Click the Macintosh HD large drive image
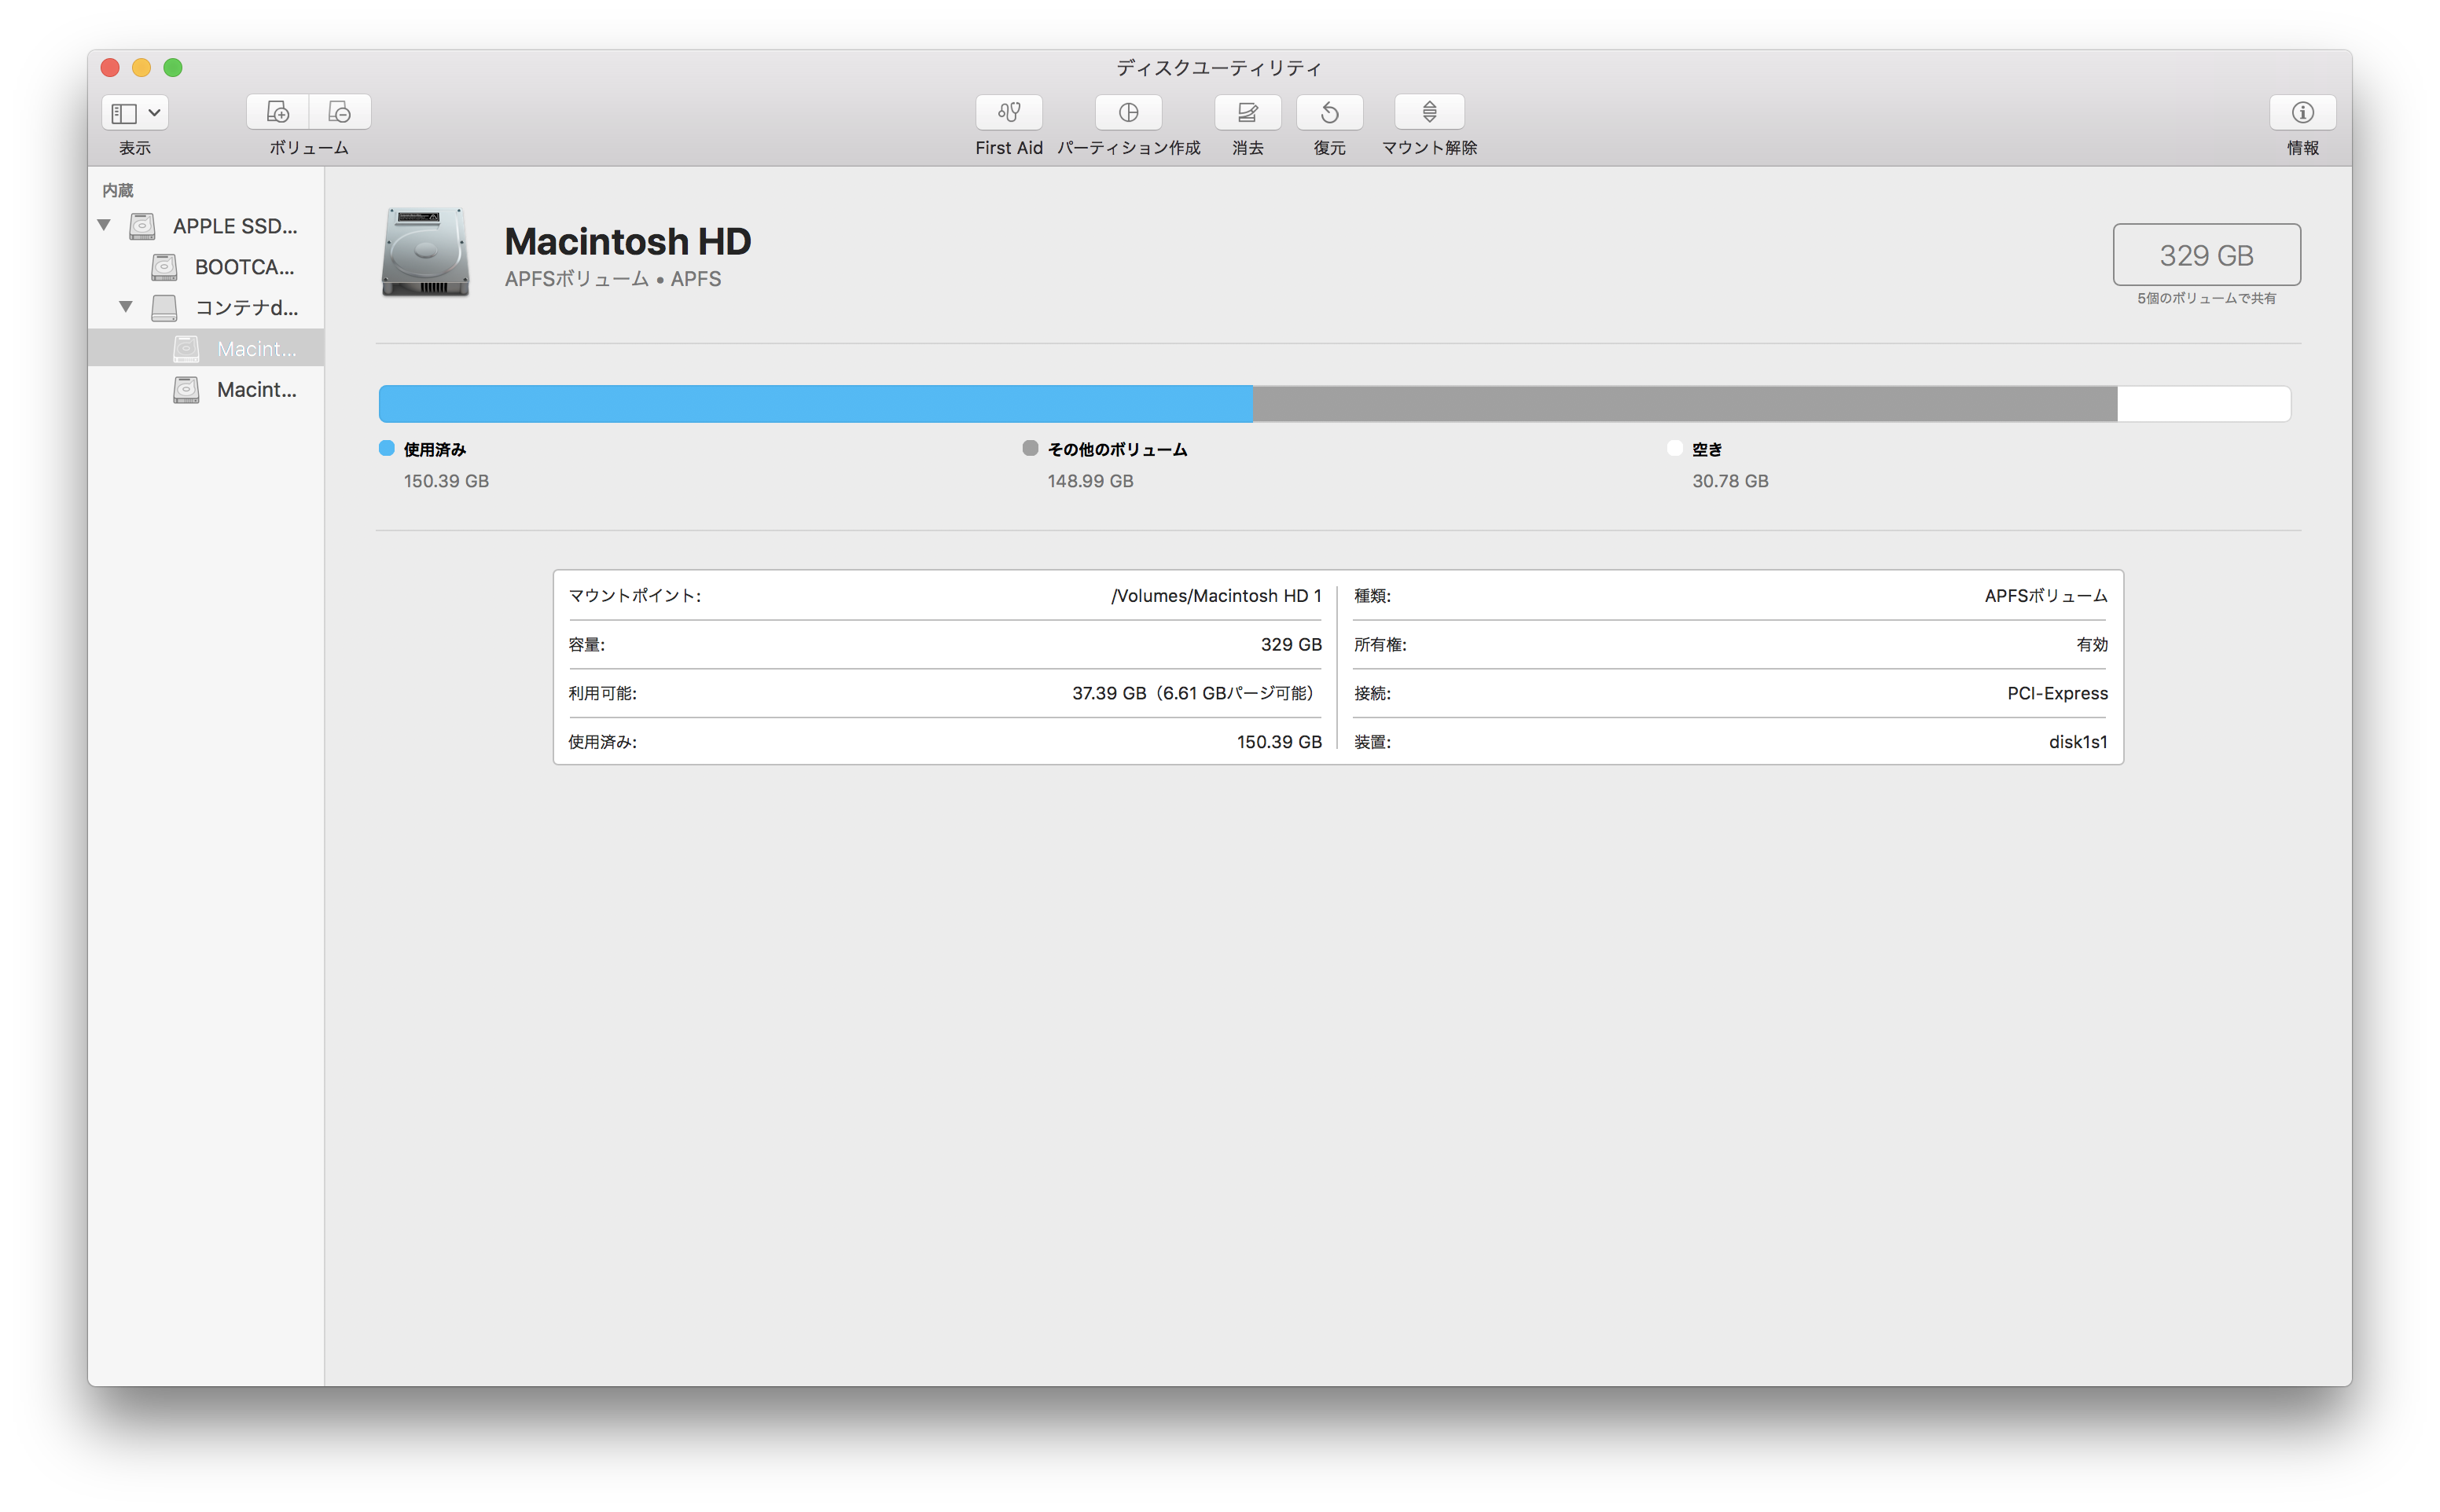The height and width of the screenshot is (1512, 2440). (x=425, y=252)
